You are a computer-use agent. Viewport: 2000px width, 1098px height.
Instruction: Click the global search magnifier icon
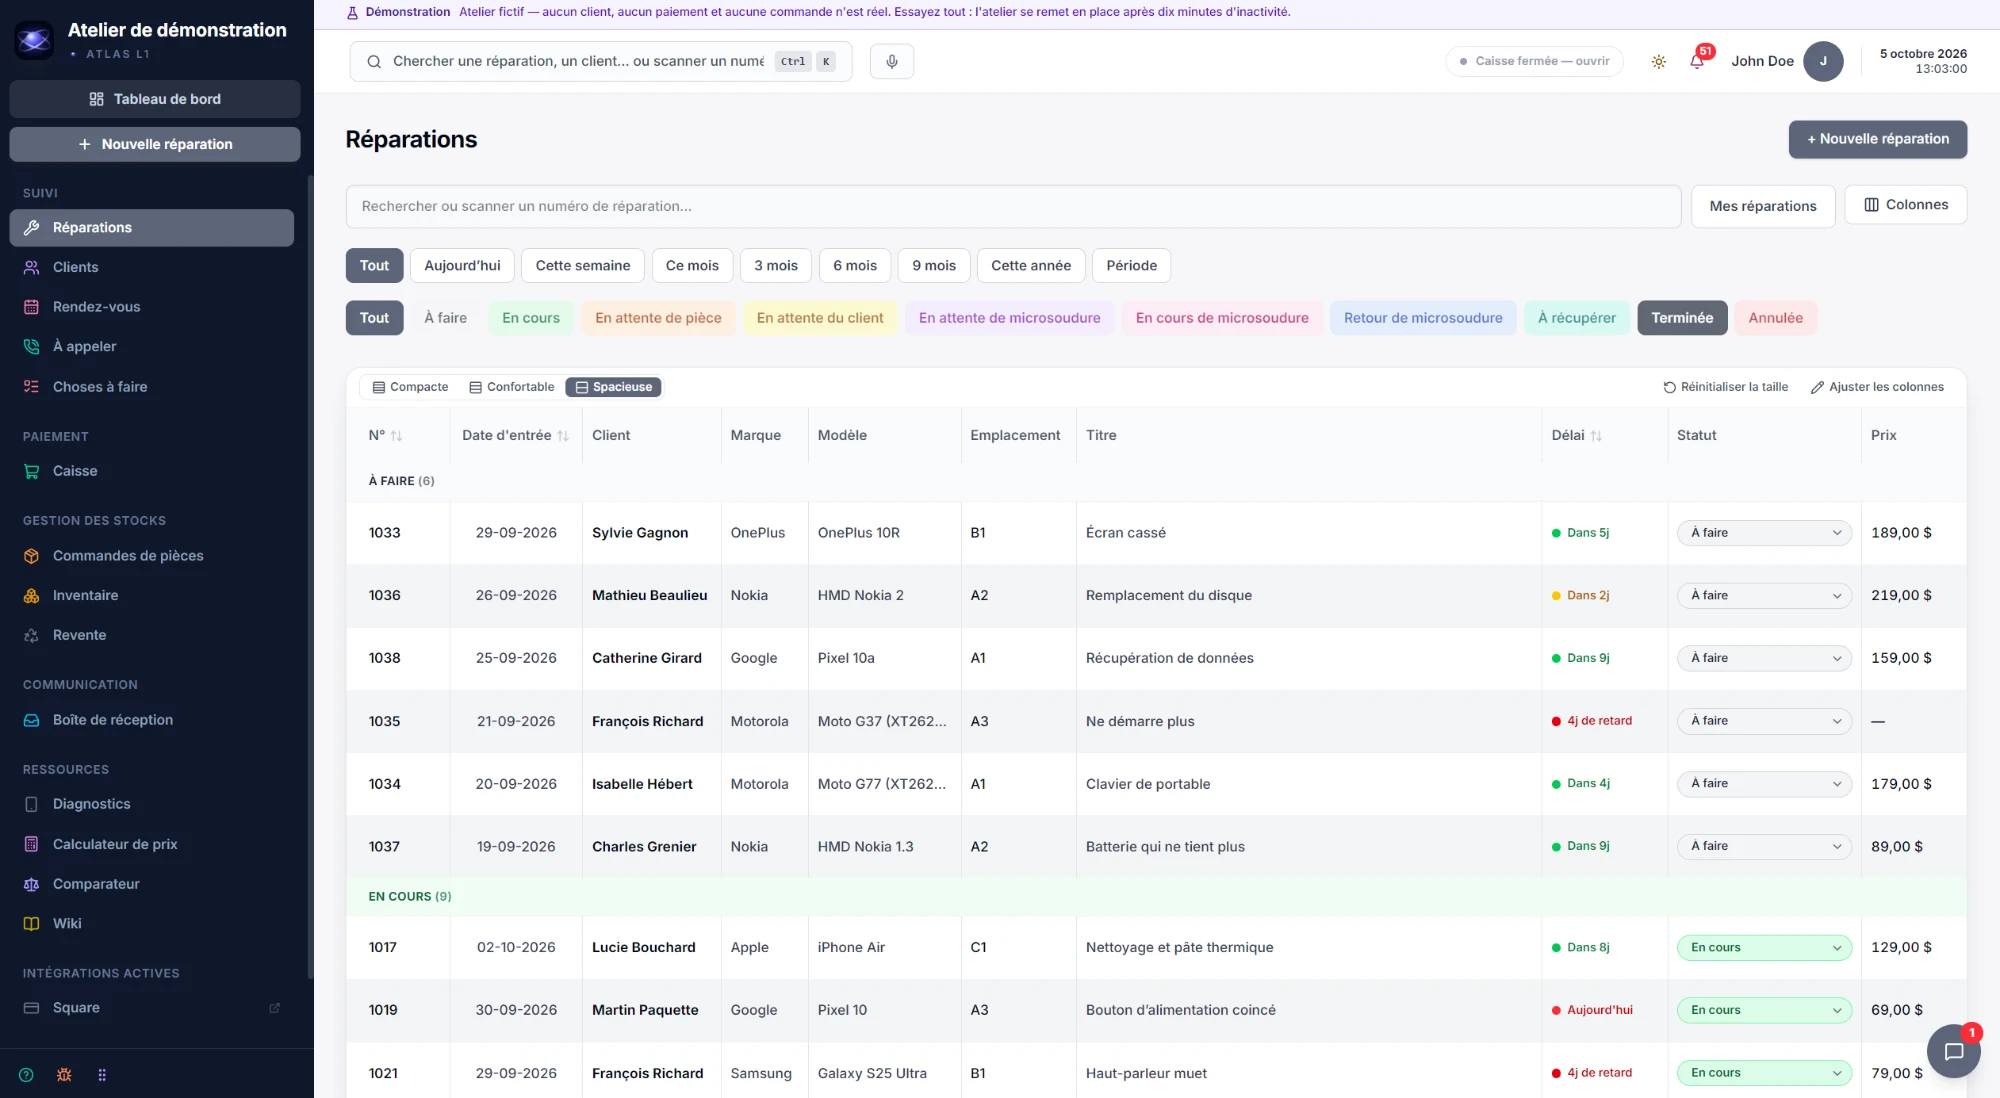[374, 62]
